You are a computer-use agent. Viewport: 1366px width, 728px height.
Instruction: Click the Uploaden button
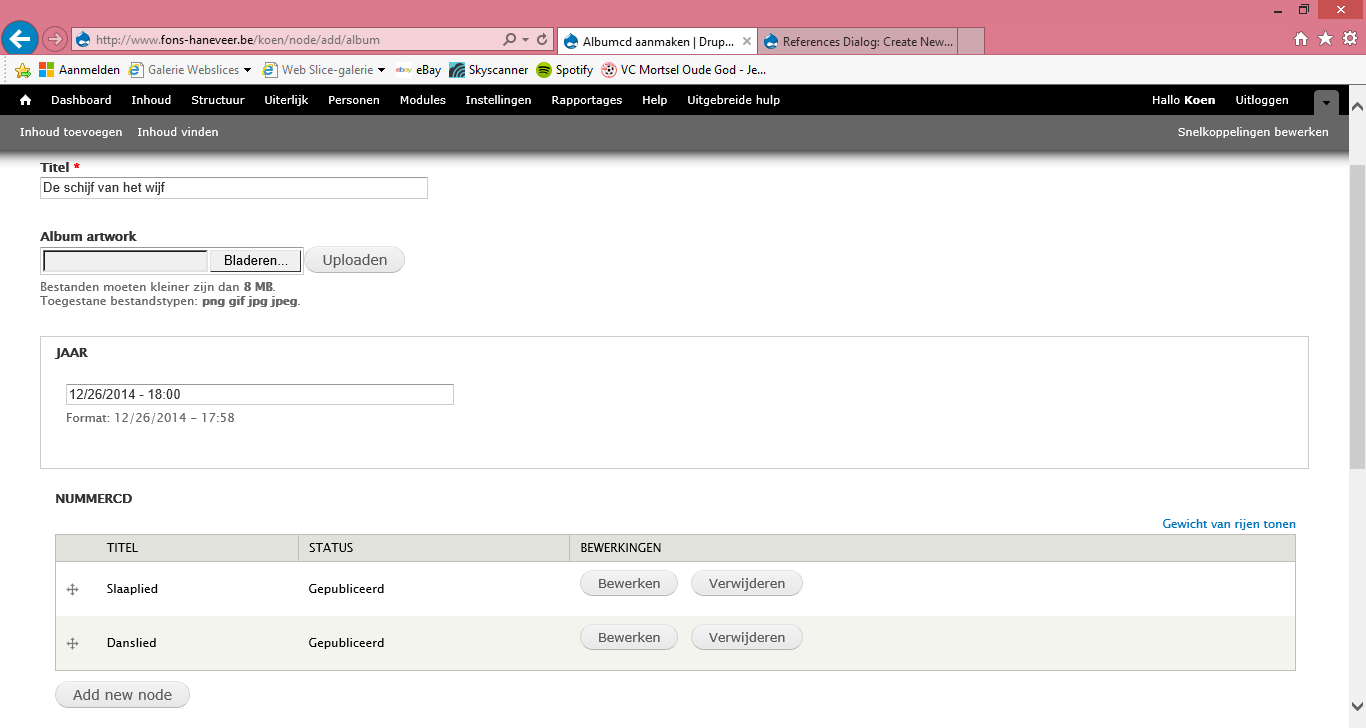point(354,260)
